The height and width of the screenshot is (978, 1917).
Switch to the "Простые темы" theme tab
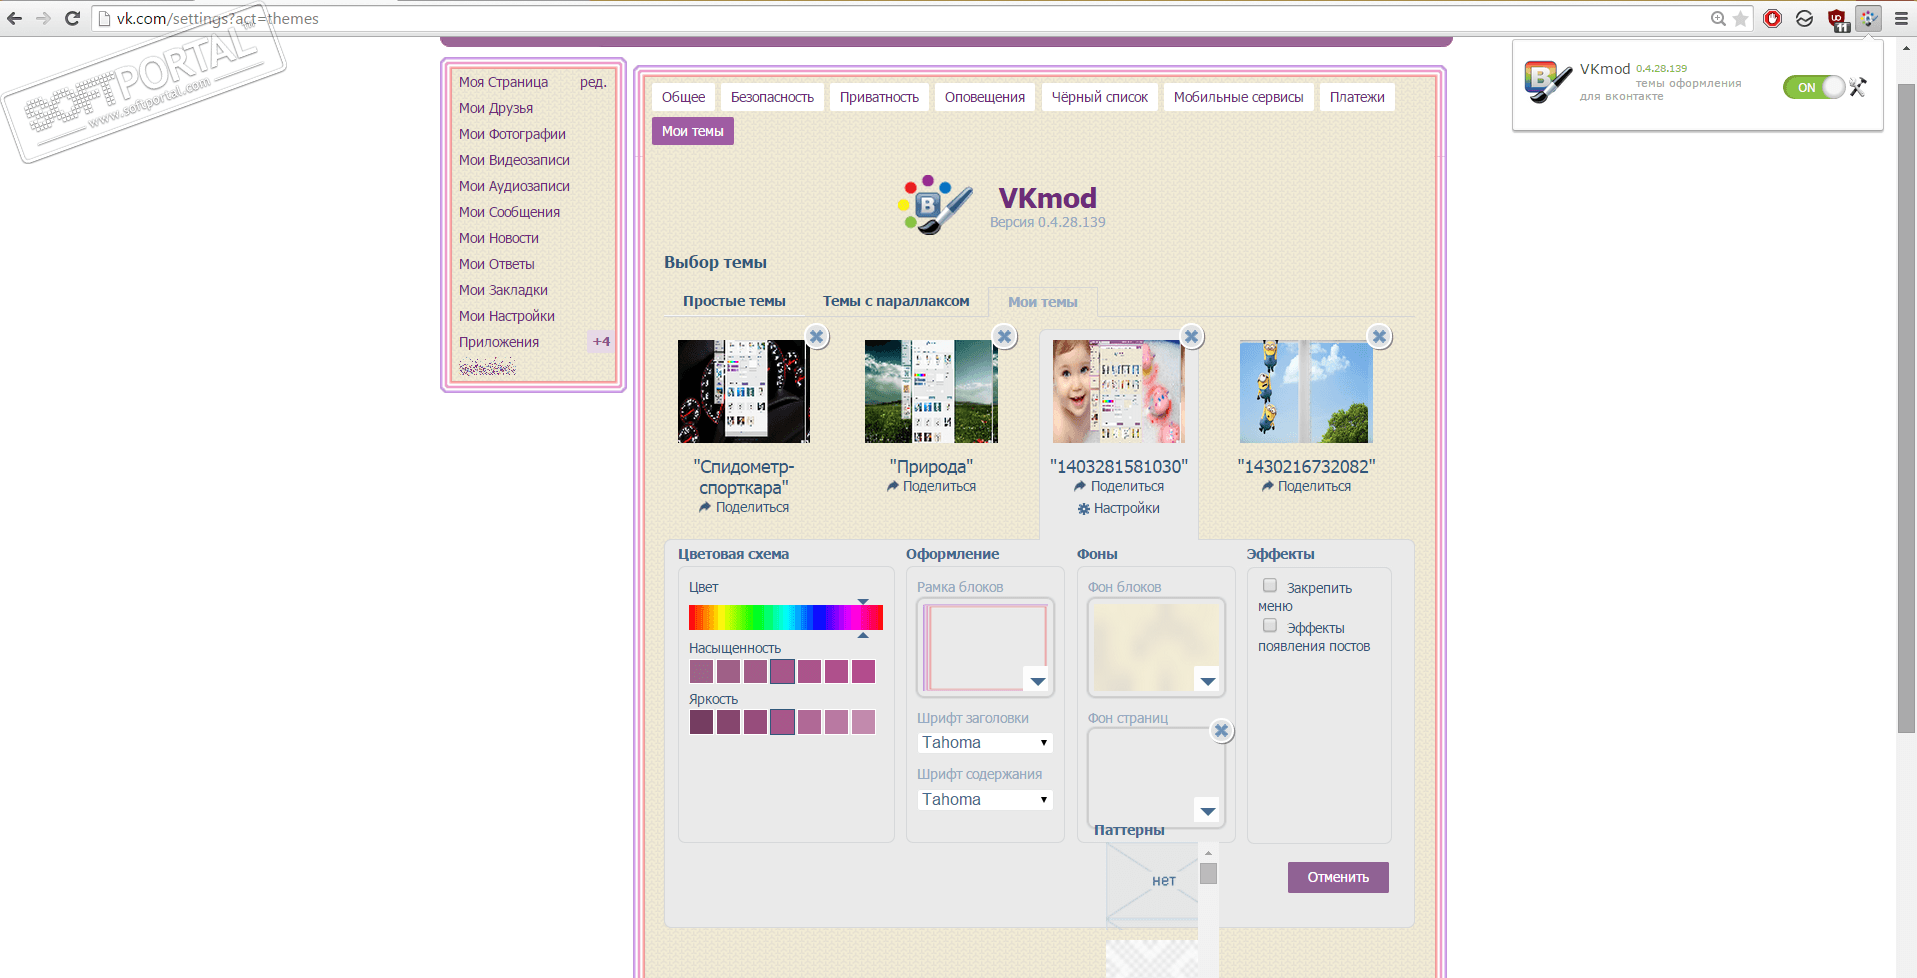click(734, 301)
